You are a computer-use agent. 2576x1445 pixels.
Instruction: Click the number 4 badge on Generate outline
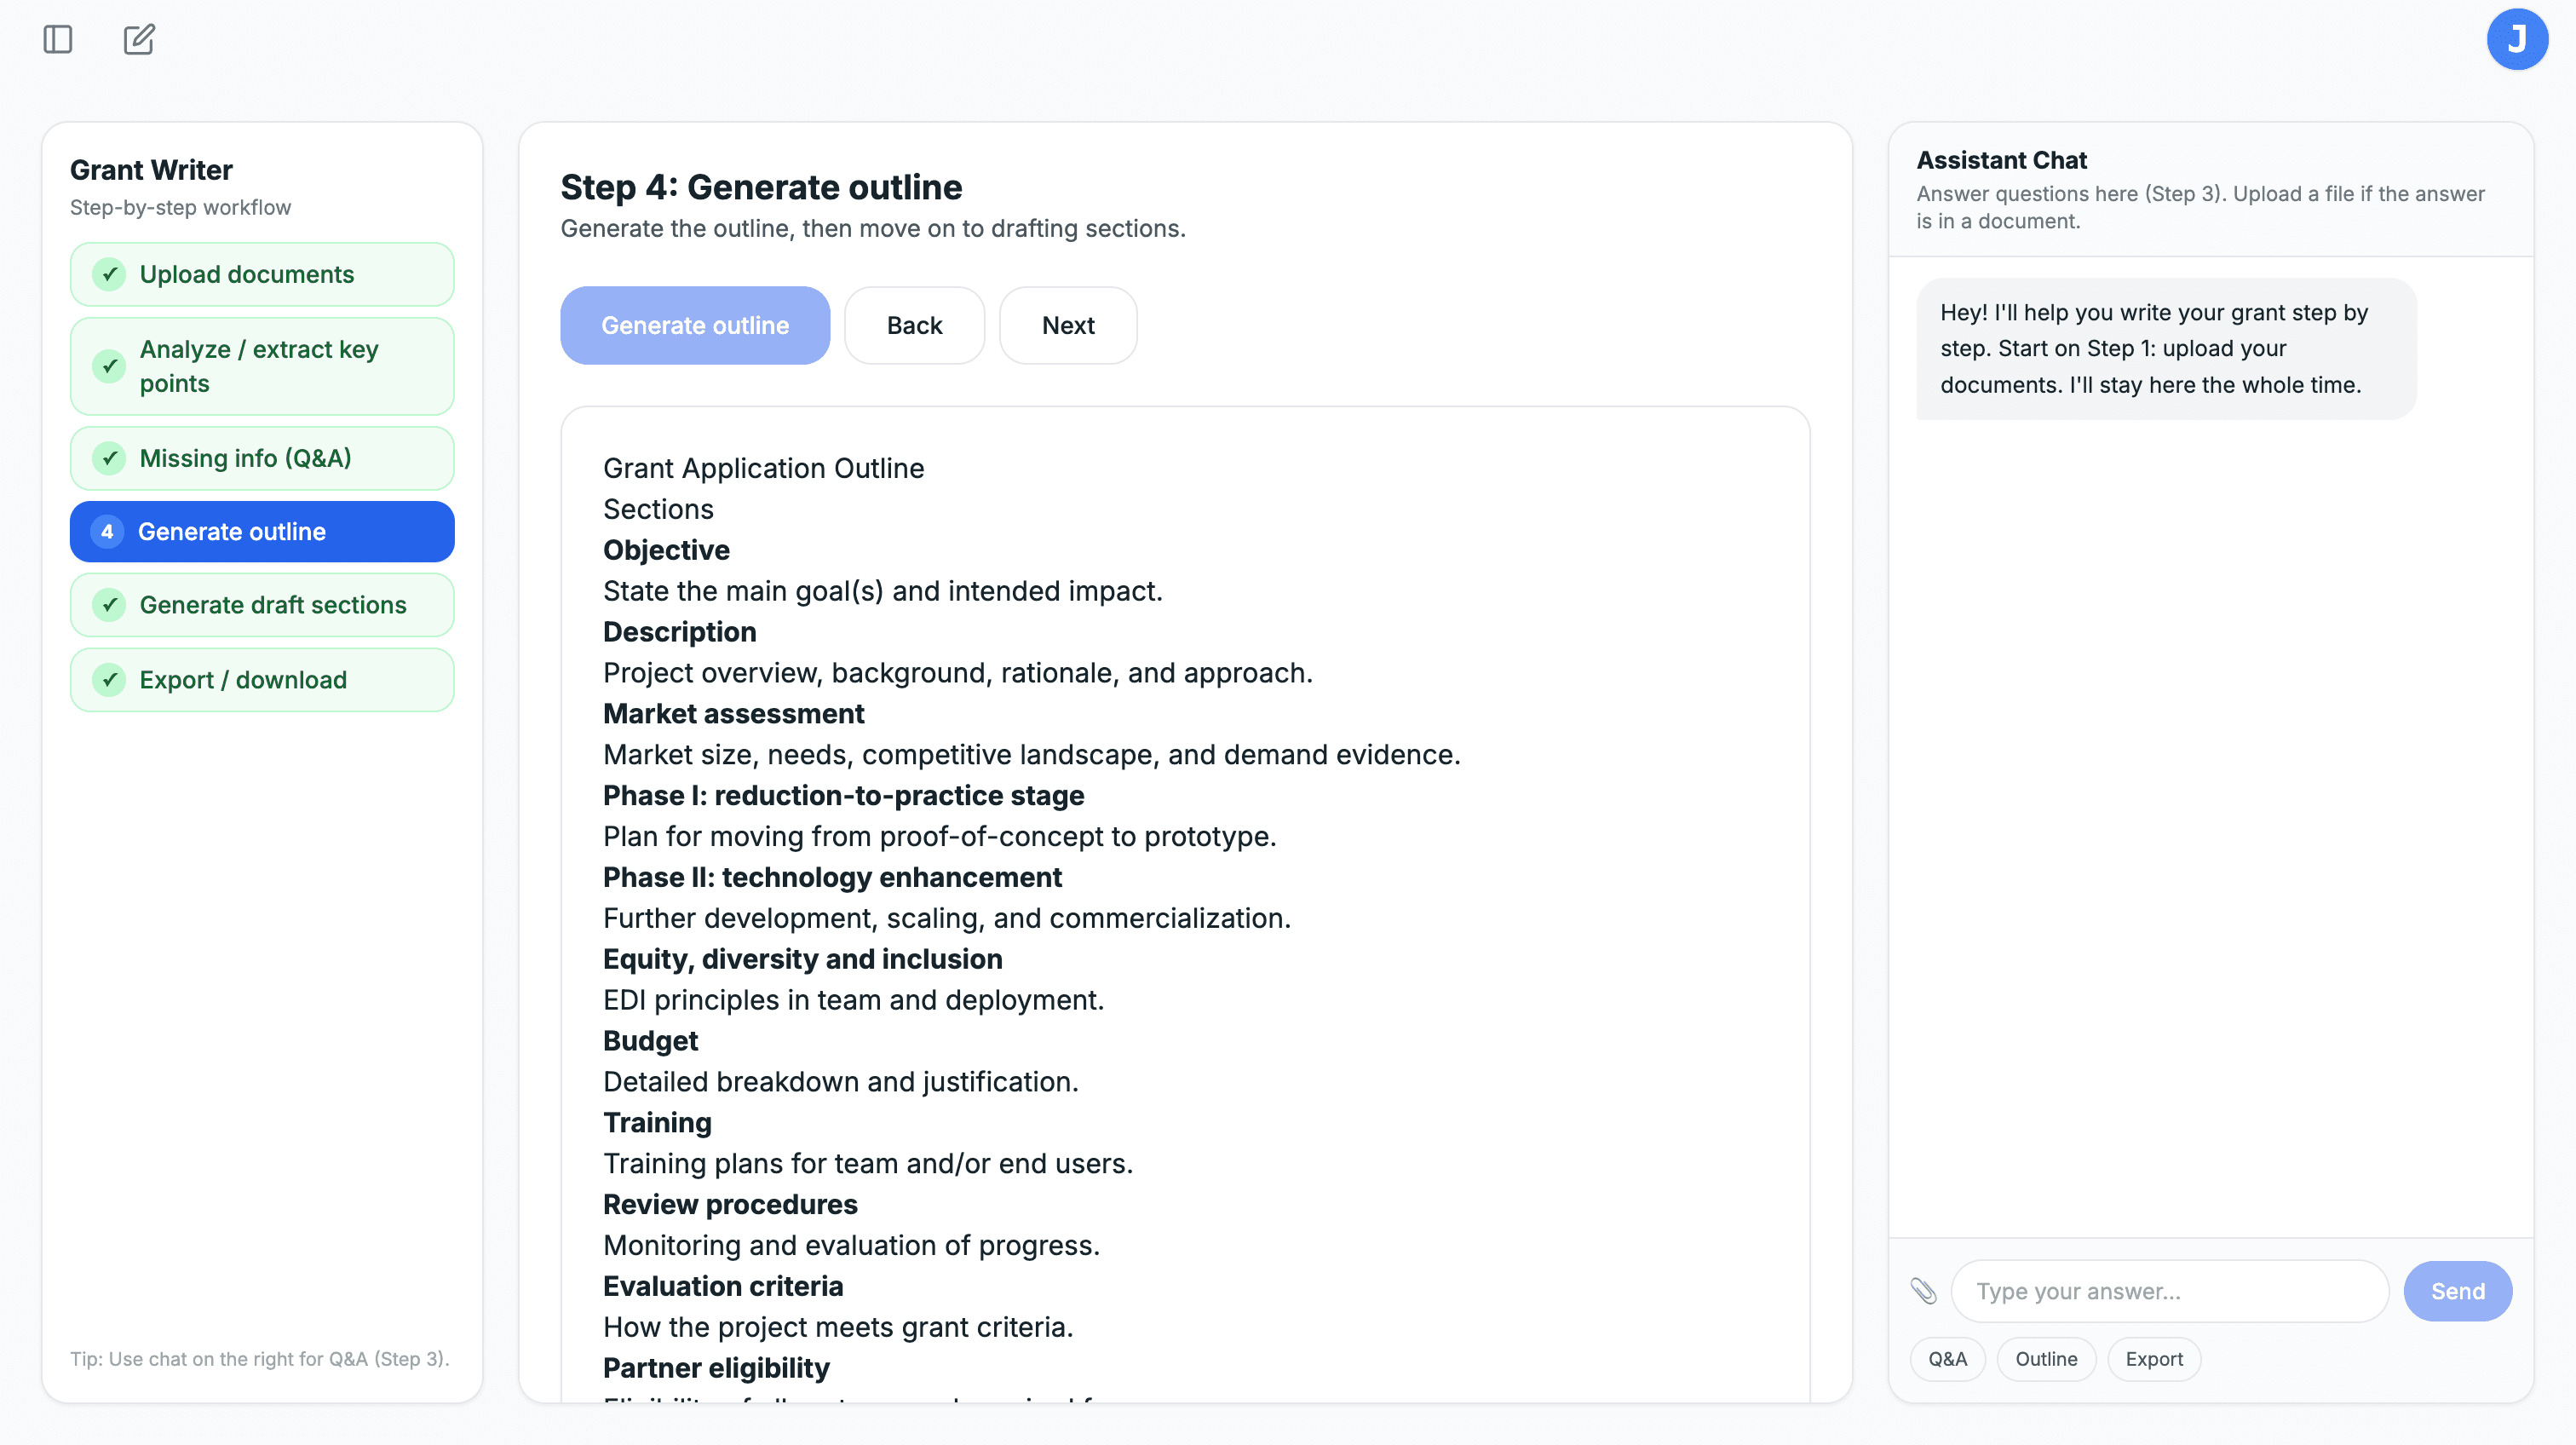(x=108, y=531)
